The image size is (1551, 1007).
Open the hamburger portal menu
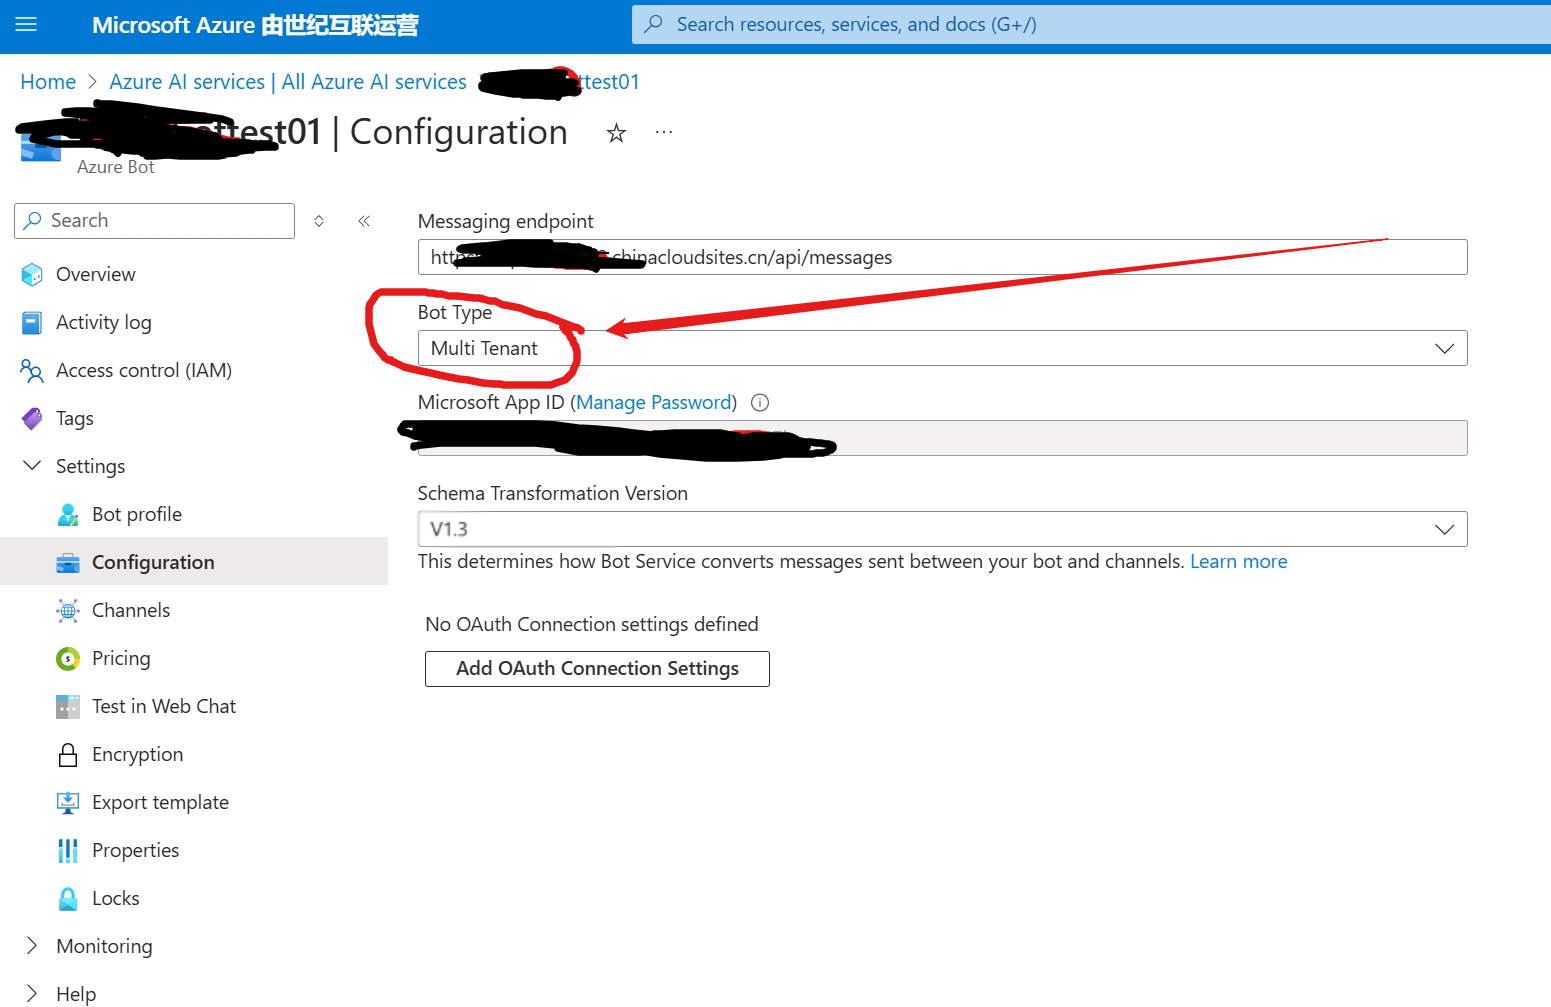point(26,25)
